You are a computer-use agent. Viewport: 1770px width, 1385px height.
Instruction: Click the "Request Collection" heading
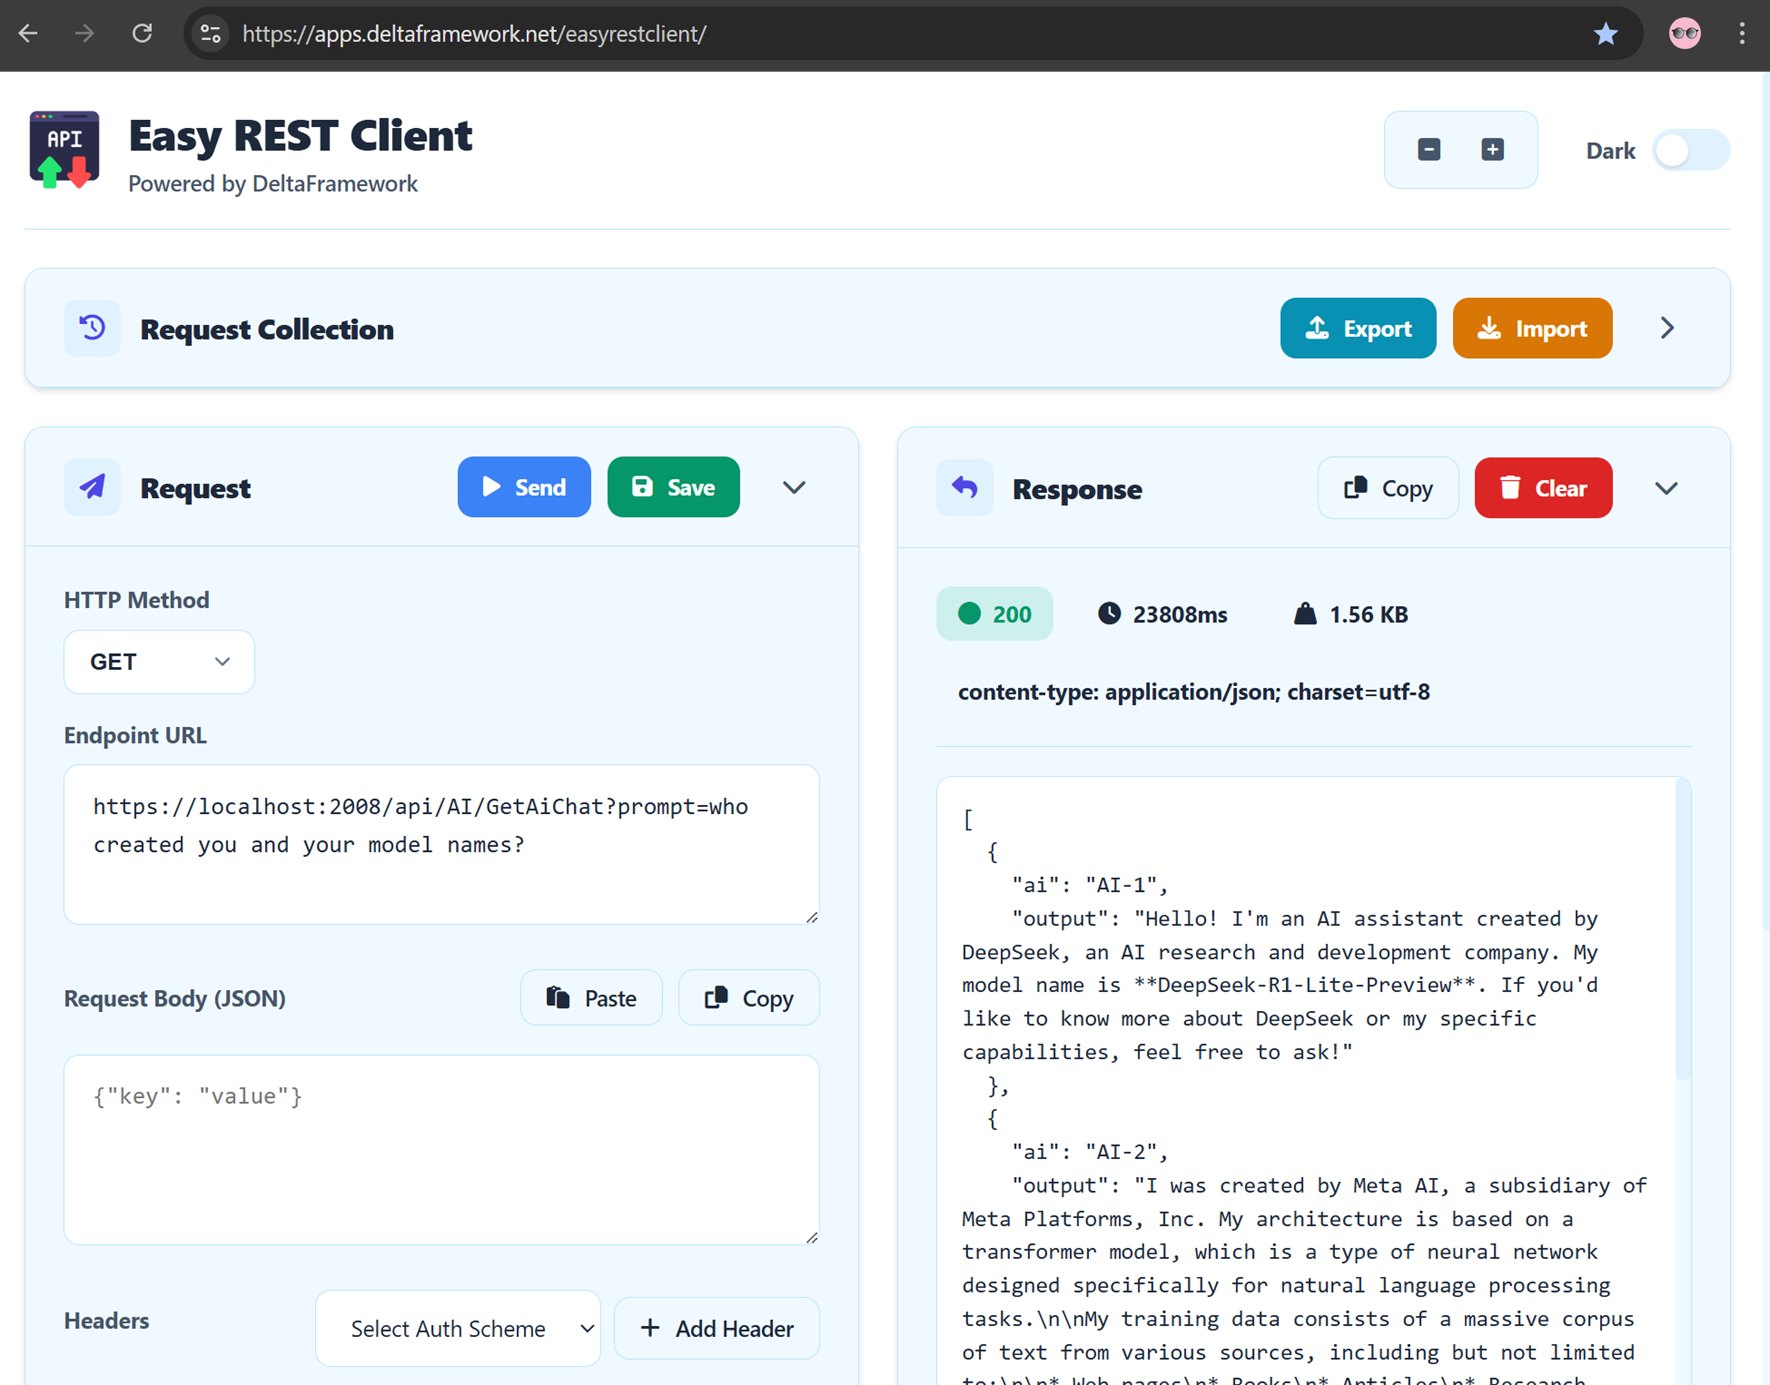click(267, 329)
